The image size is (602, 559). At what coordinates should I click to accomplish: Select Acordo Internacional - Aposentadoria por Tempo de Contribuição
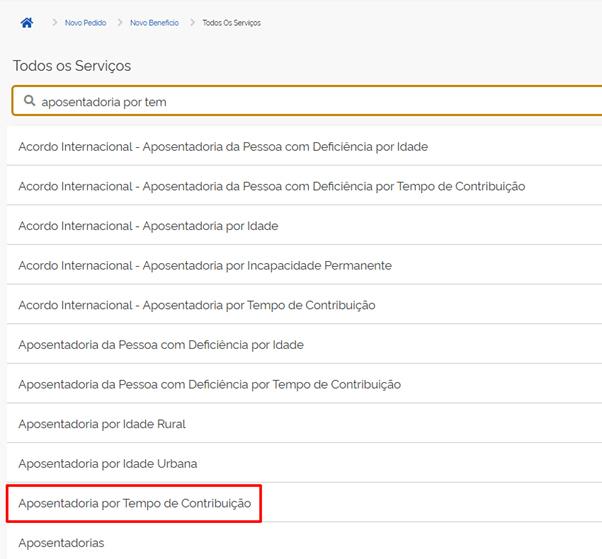pyautogui.click(x=304, y=304)
